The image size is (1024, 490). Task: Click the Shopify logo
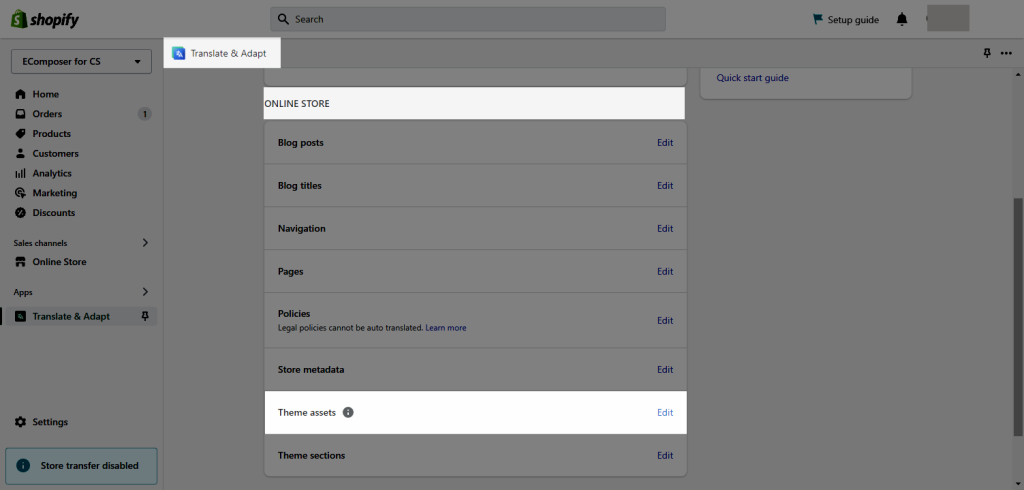[44, 20]
